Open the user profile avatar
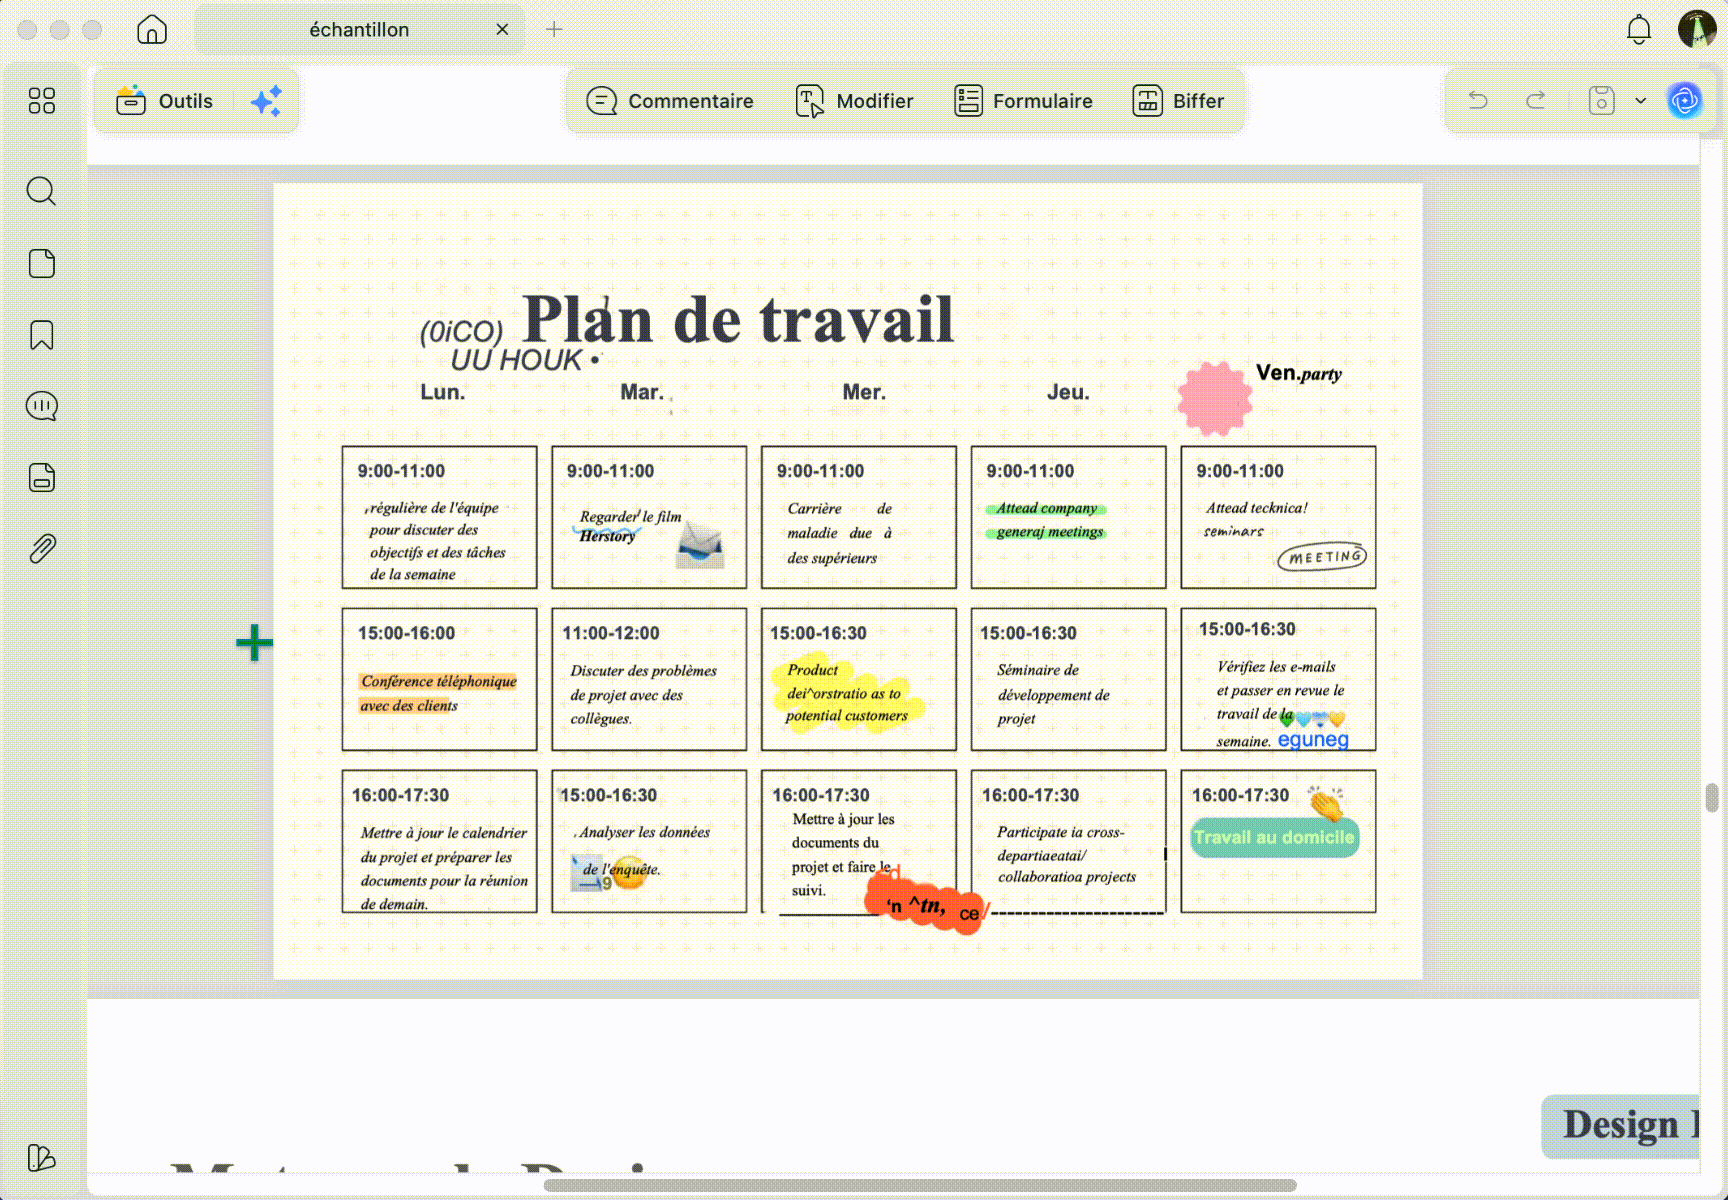 tap(1697, 29)
